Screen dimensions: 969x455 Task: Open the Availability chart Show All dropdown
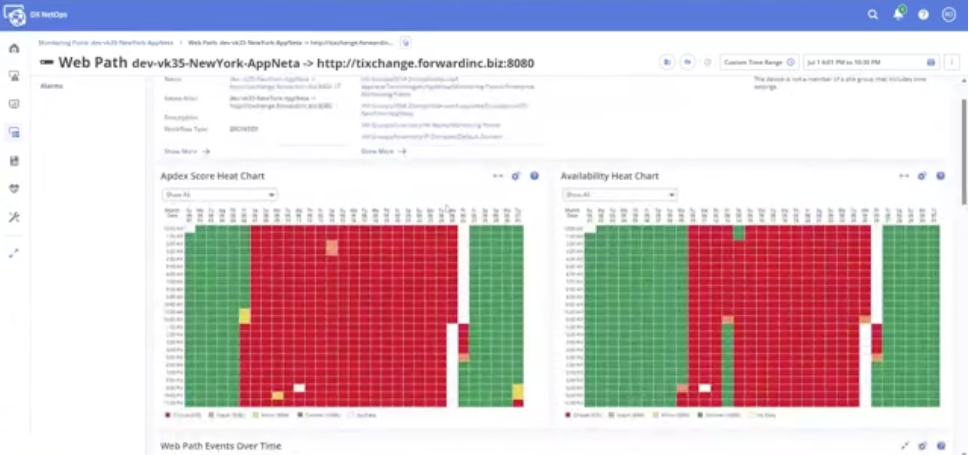[x=619, y=194]
